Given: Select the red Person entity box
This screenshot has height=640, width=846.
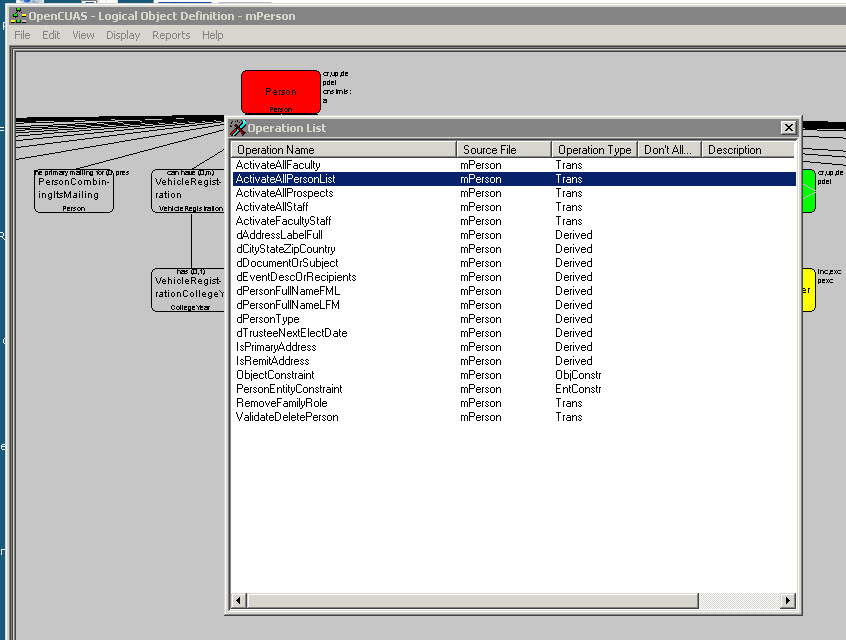Looking at the screenshot, I should pos(281,92).
